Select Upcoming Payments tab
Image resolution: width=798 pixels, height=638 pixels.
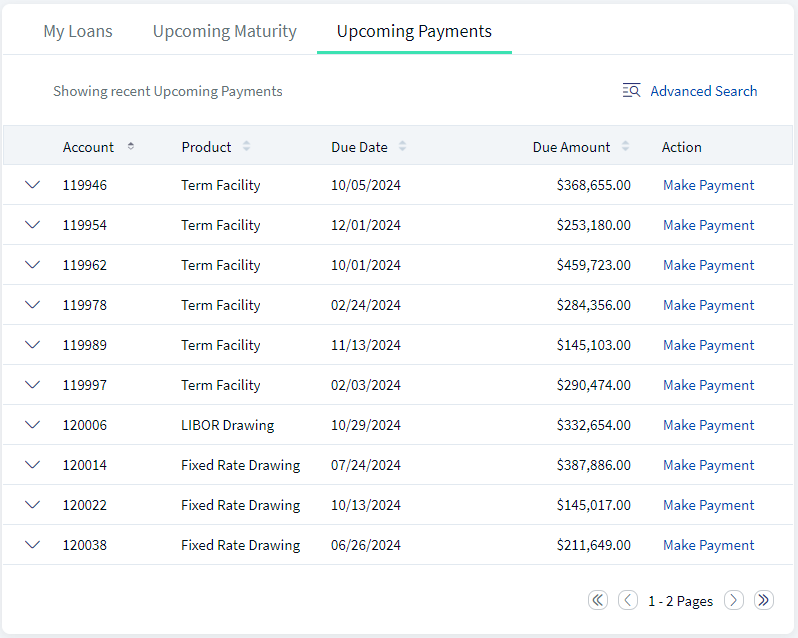(x=414, y=32)
